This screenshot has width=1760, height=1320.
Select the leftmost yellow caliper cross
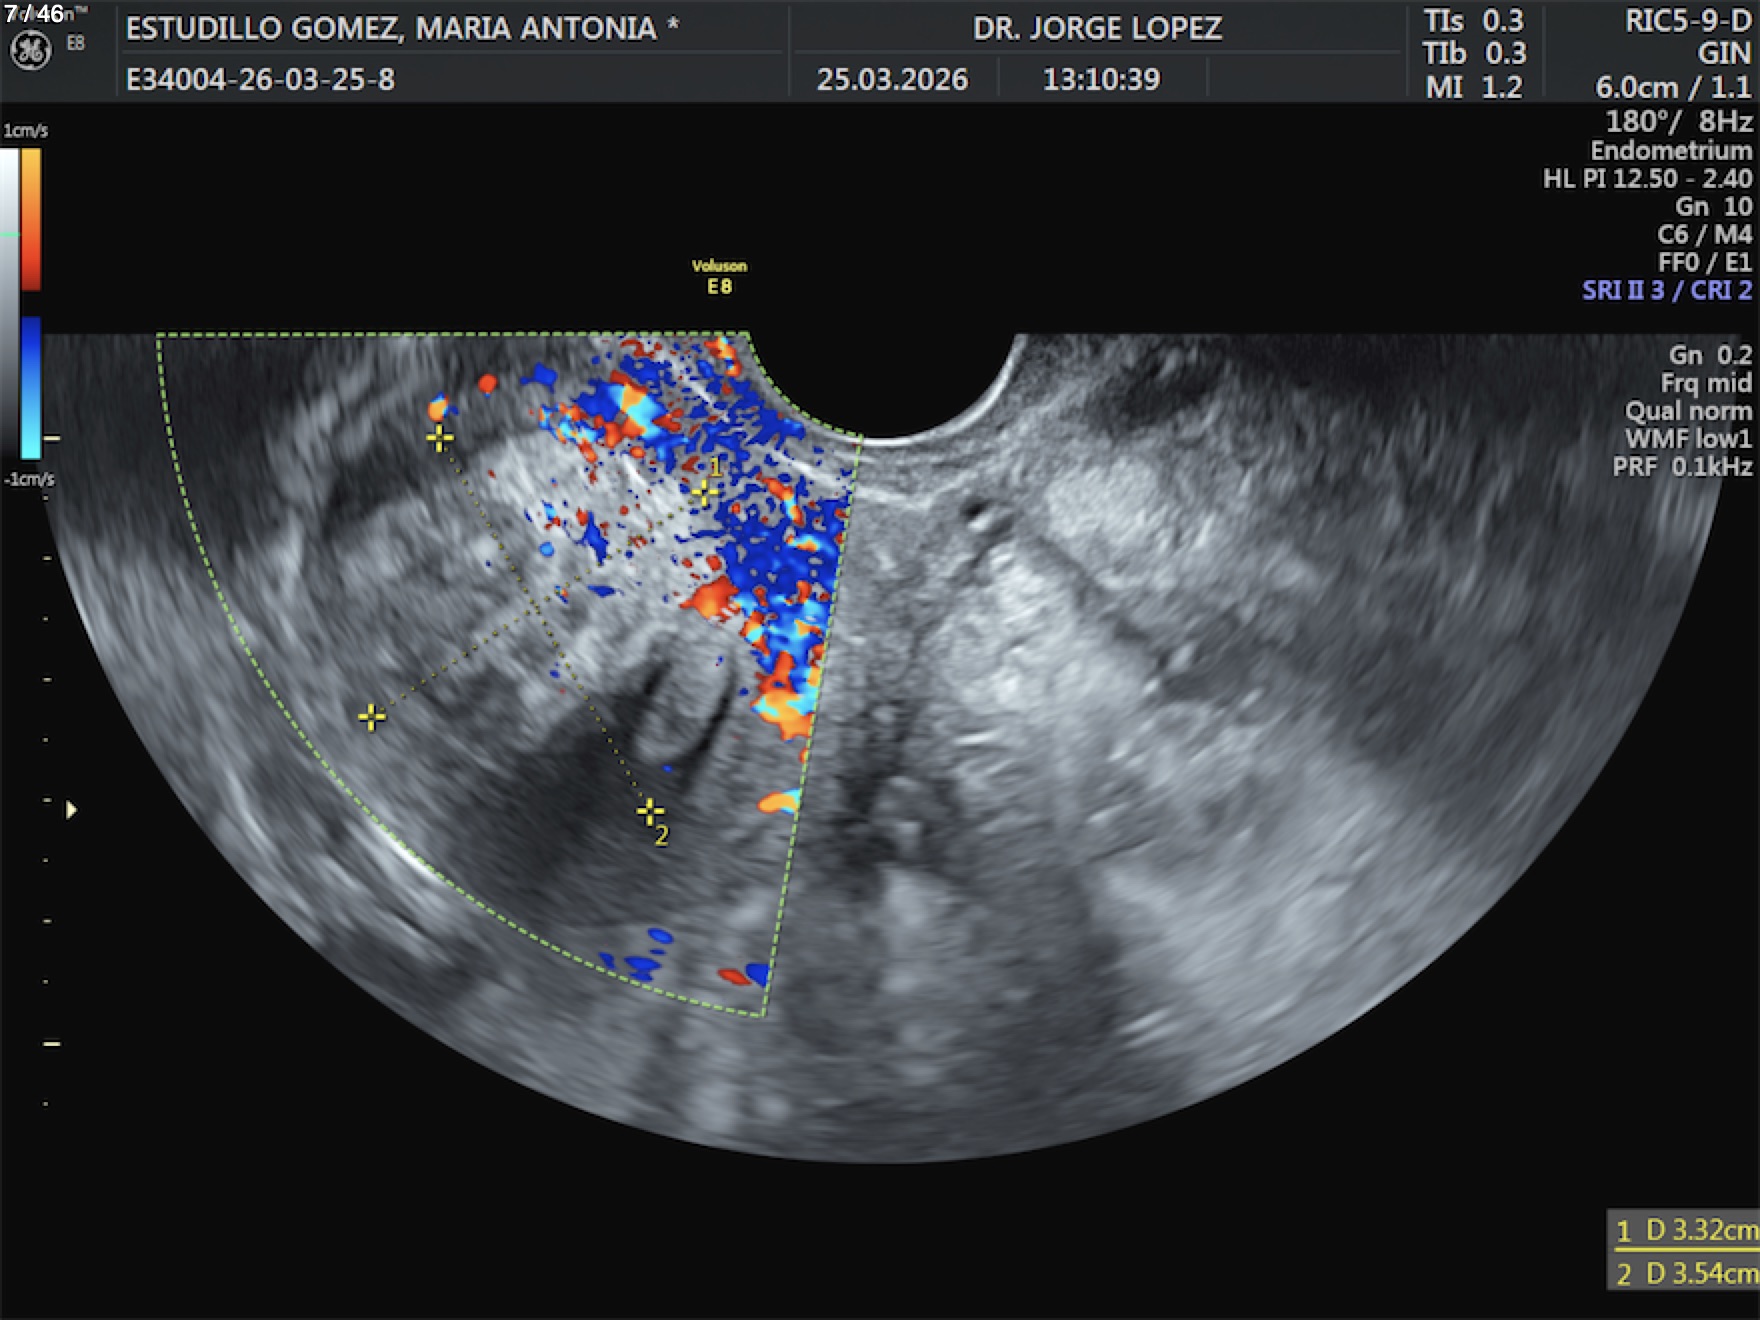[372, 717]
